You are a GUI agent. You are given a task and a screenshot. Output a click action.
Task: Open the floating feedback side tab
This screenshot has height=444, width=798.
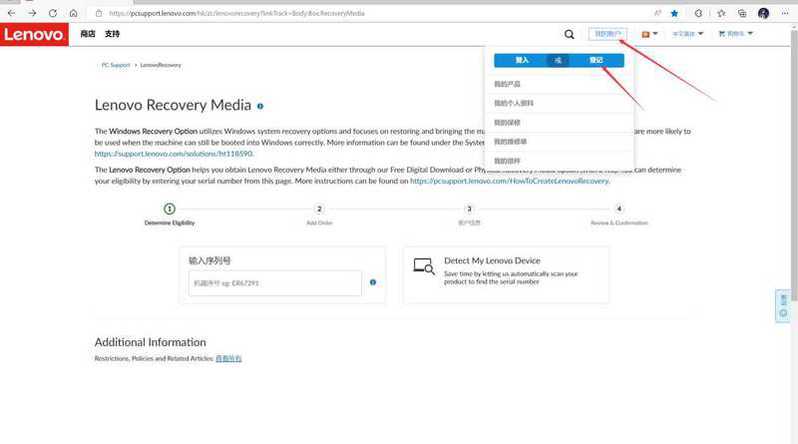click(783, 306)
